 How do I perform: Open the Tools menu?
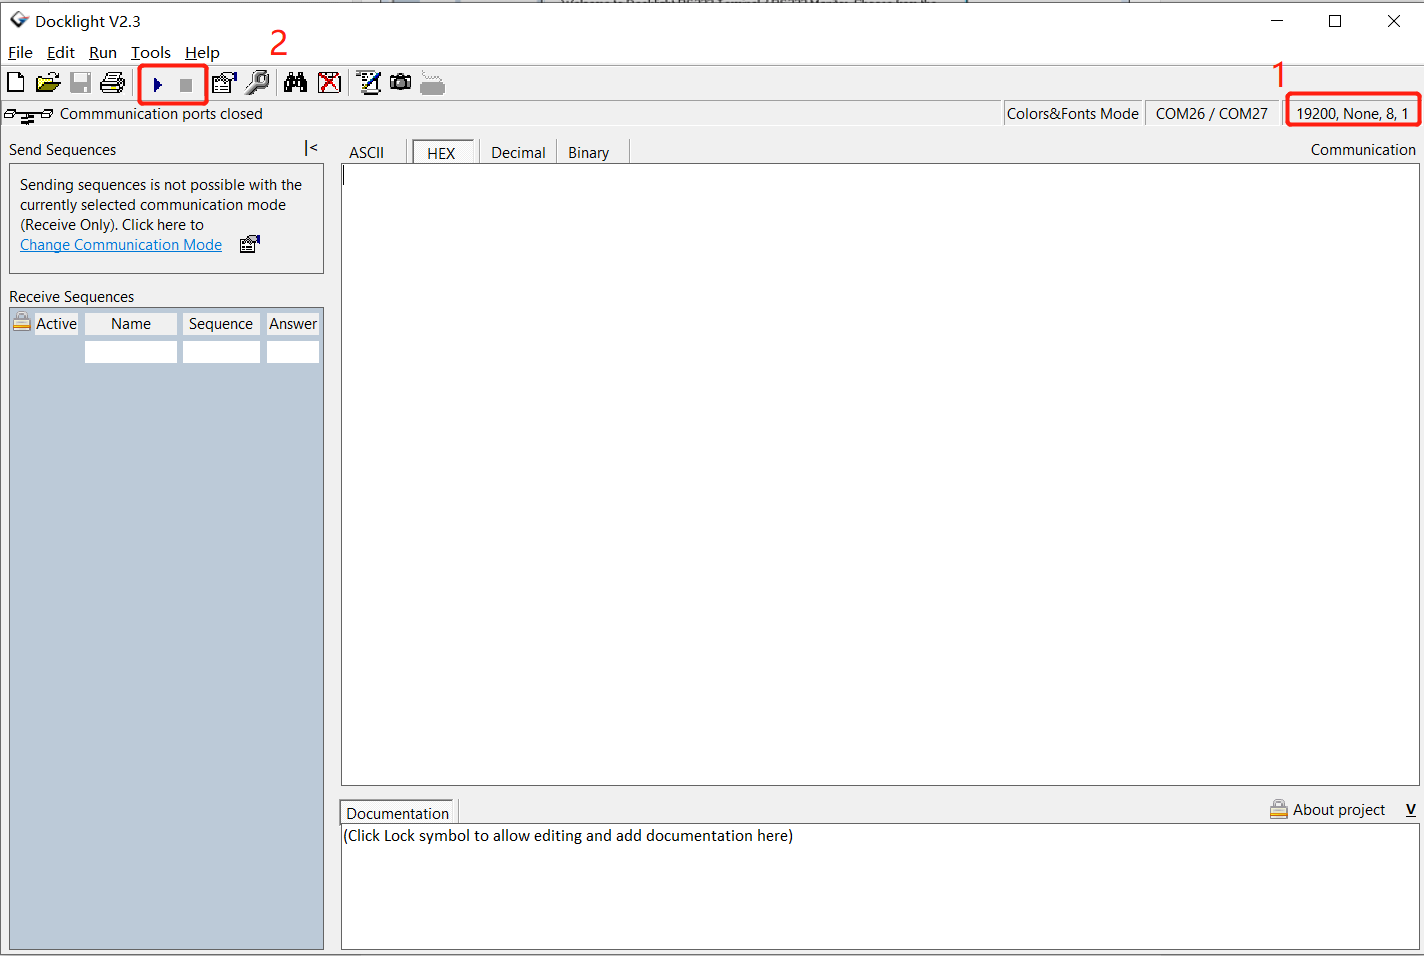[151, 53]
